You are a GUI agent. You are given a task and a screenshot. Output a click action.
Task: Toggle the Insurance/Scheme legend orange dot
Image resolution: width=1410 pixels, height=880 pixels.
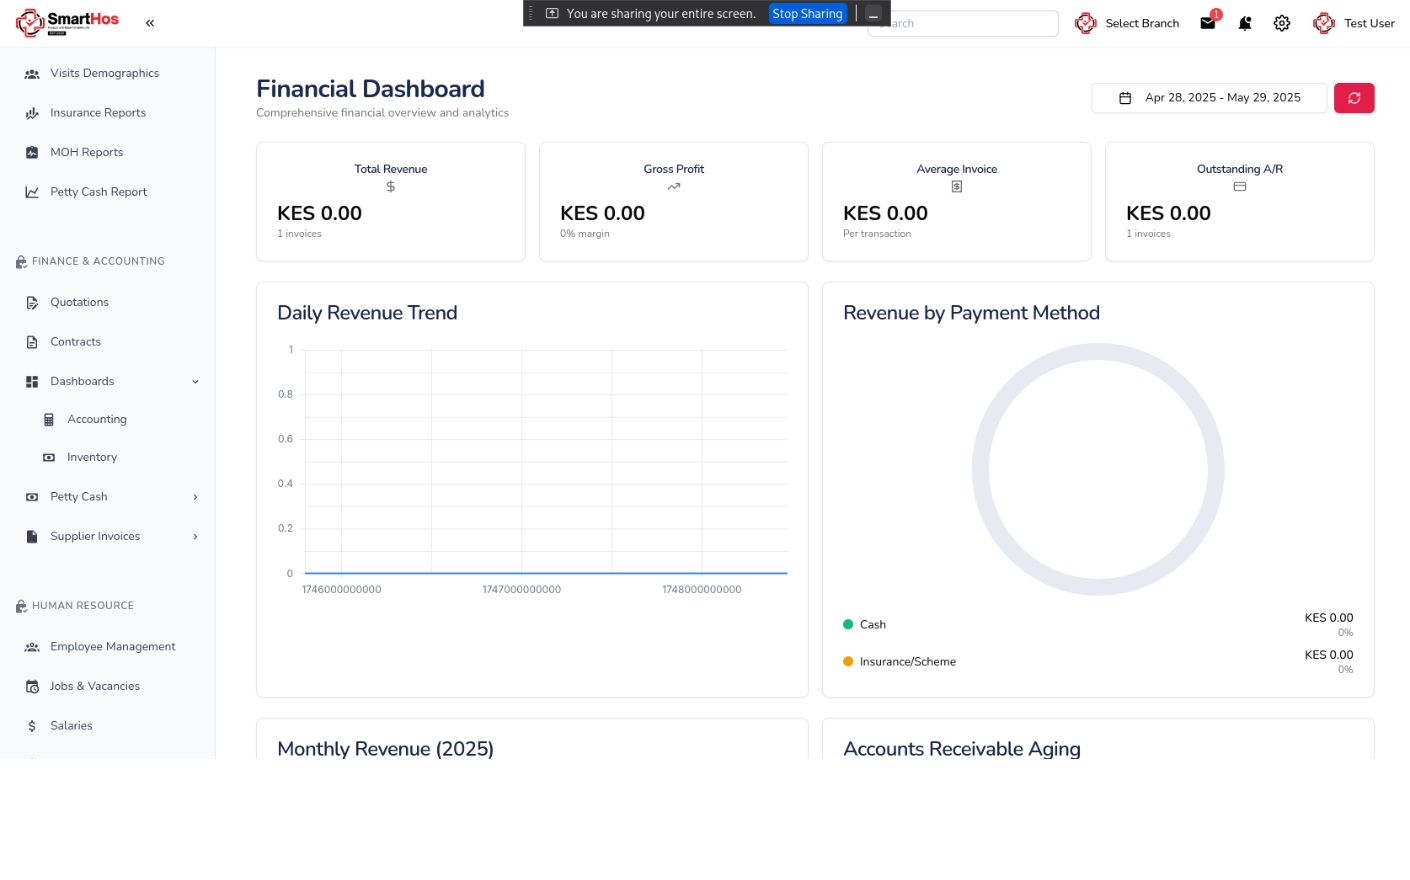(x=848, y=662)
